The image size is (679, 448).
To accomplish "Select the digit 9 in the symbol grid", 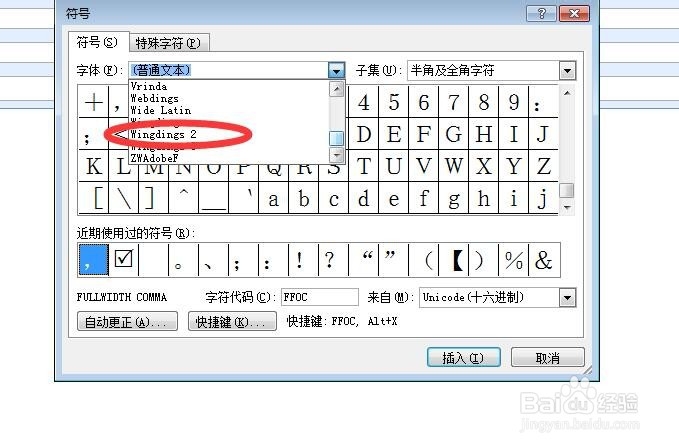I will pos(514,102).
